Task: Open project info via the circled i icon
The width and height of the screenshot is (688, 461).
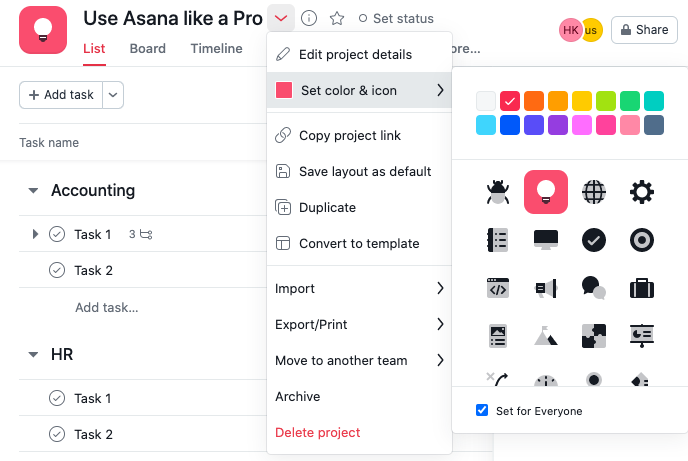Action: (x=309, y=18)
